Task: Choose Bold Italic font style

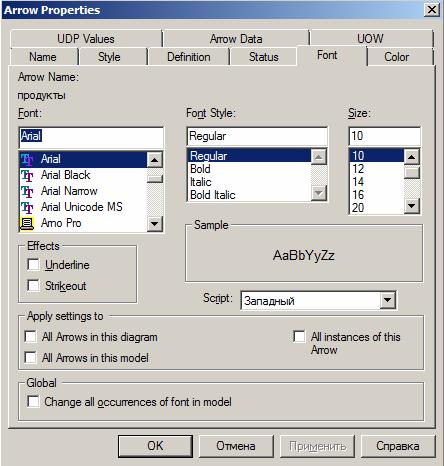Action: 249,195
